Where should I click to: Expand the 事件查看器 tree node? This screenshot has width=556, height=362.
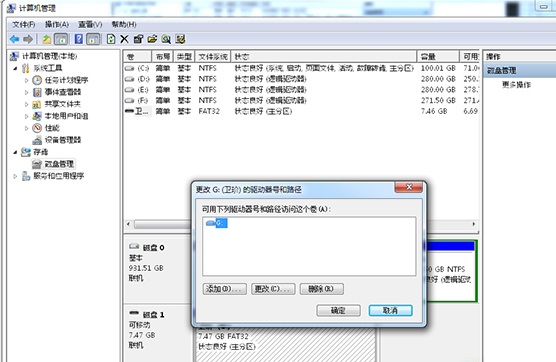click(26, 93)
